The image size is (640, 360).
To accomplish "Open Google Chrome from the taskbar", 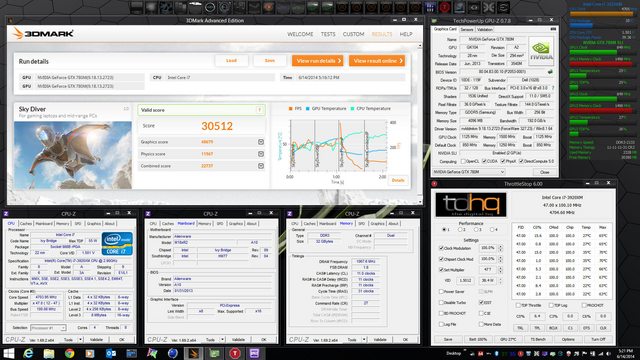I will pos(69,353).
